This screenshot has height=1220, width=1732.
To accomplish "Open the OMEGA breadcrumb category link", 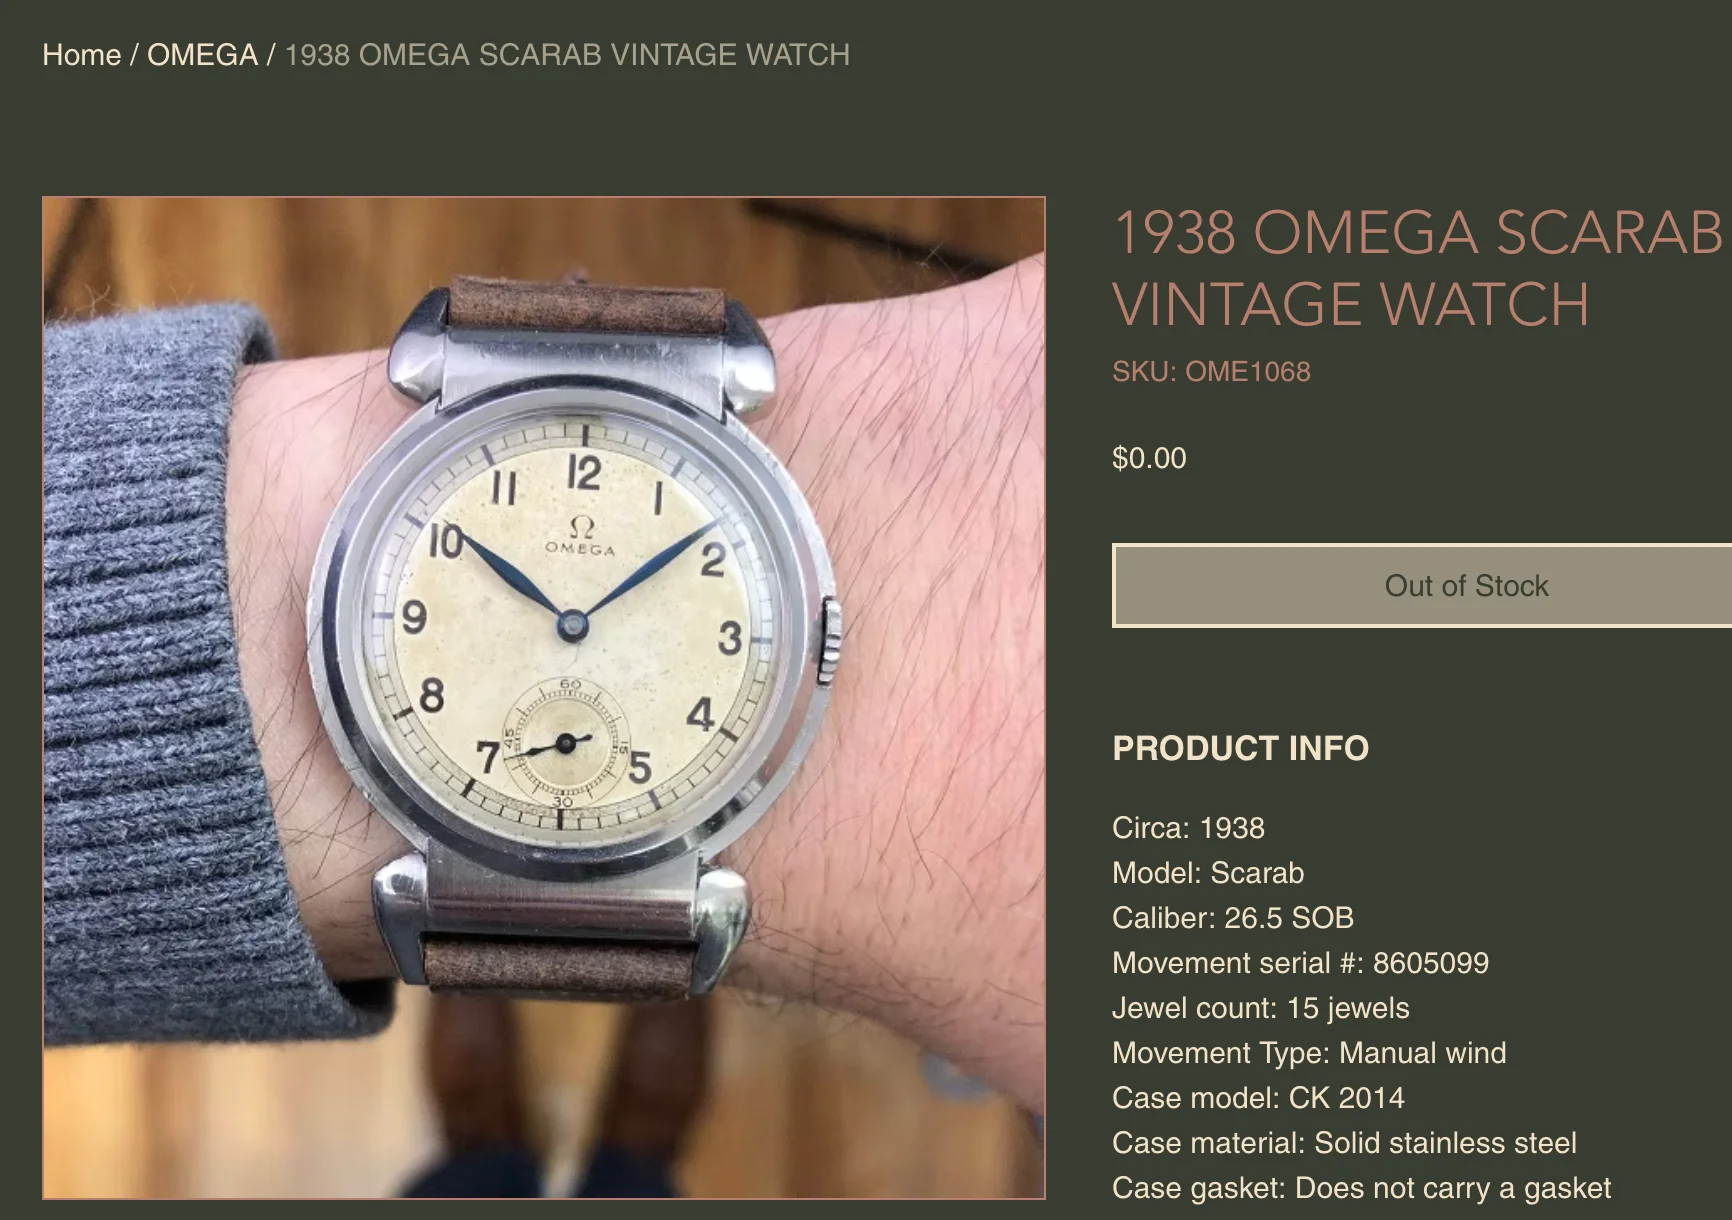I will pos(202,55).
